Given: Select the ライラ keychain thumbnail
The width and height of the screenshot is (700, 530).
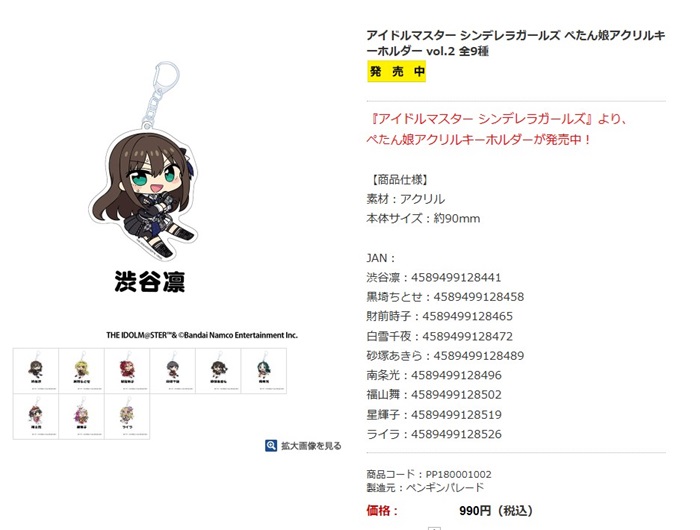Looking at the screenshot, I should (127, 417).
